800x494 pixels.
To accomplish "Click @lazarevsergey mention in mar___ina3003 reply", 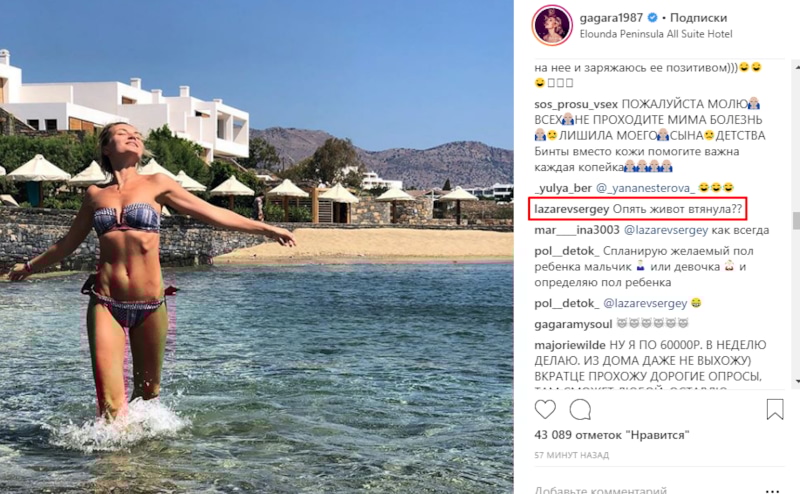I will (666, 230).
